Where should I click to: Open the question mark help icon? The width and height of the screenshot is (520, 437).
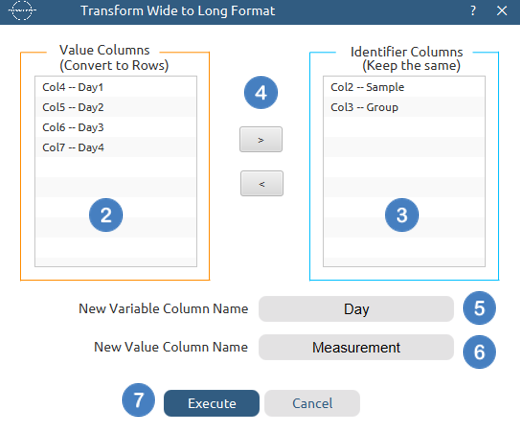(473, 11)
